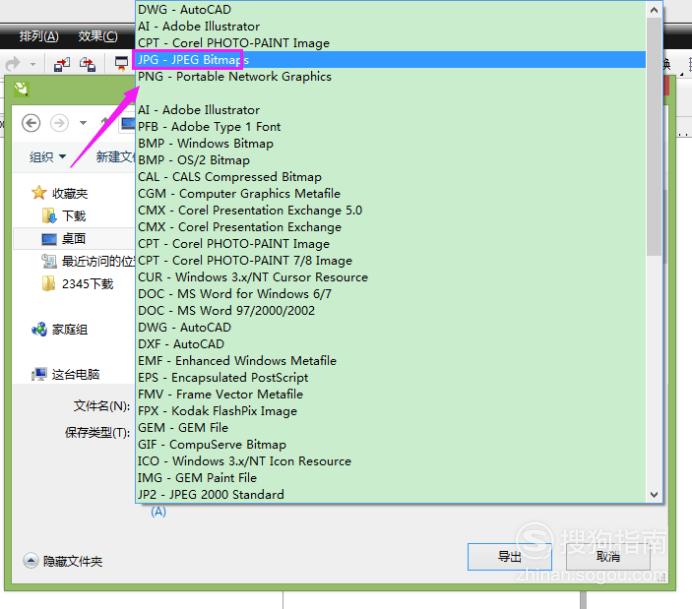
Task: Choose GIF - CompuServe Bitmap
Action: [x=391, y=444]
